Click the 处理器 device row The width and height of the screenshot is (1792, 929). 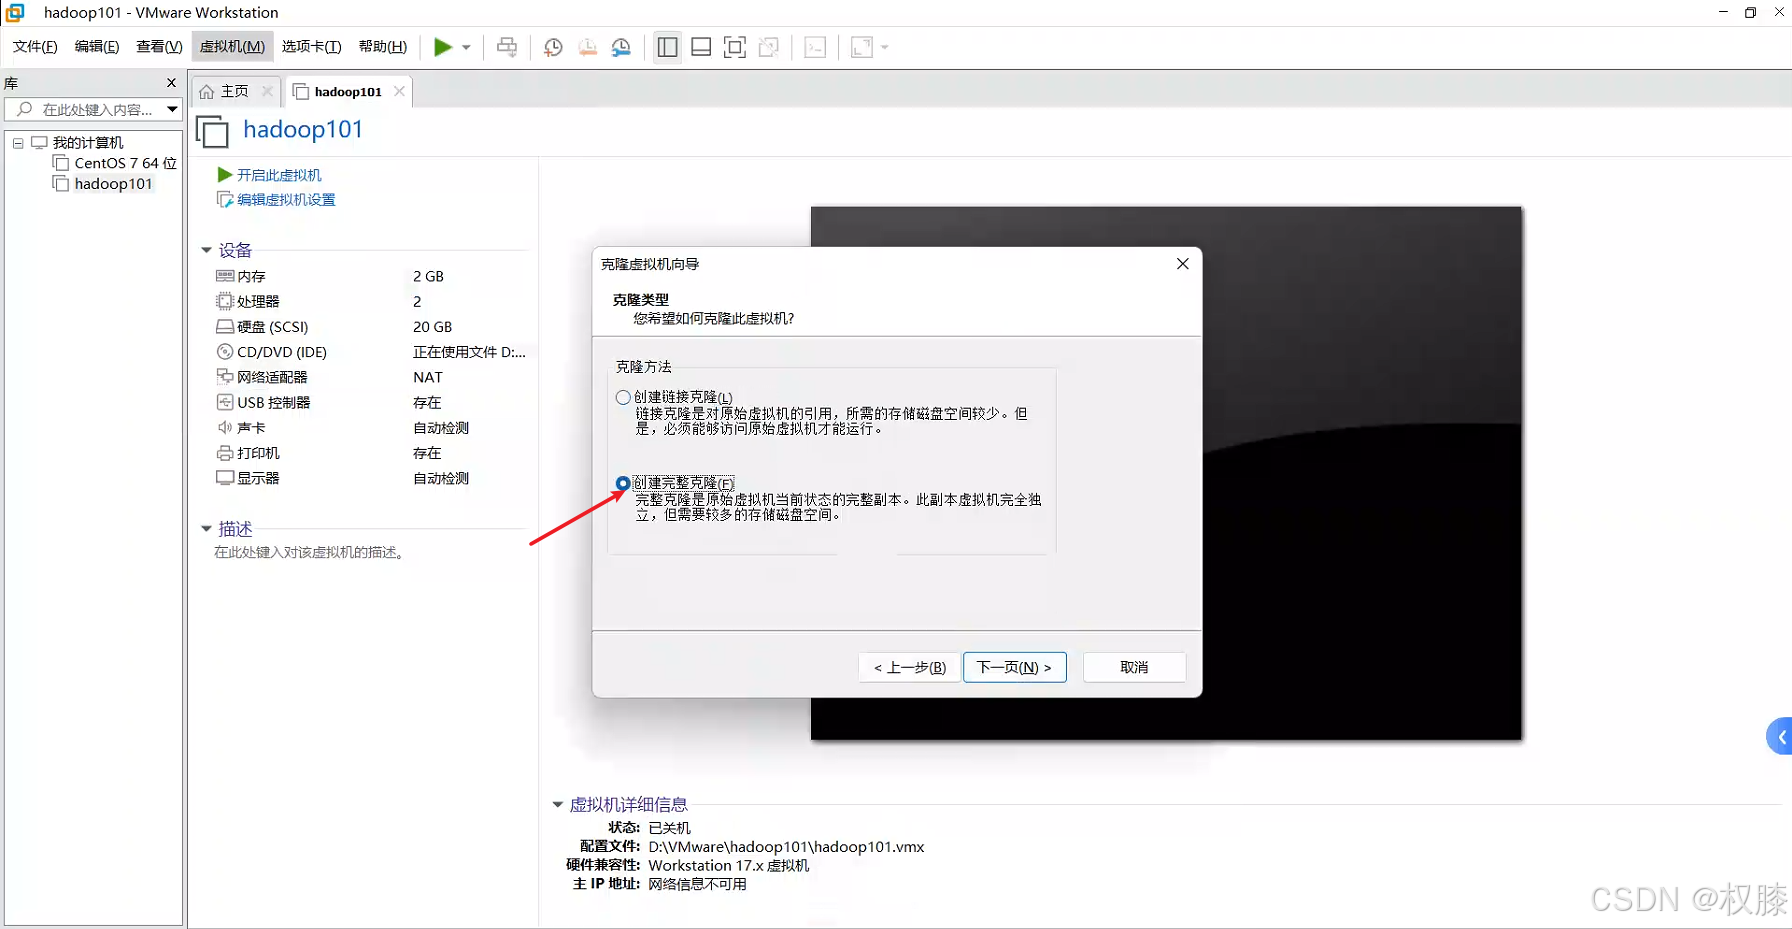(370, 301)
